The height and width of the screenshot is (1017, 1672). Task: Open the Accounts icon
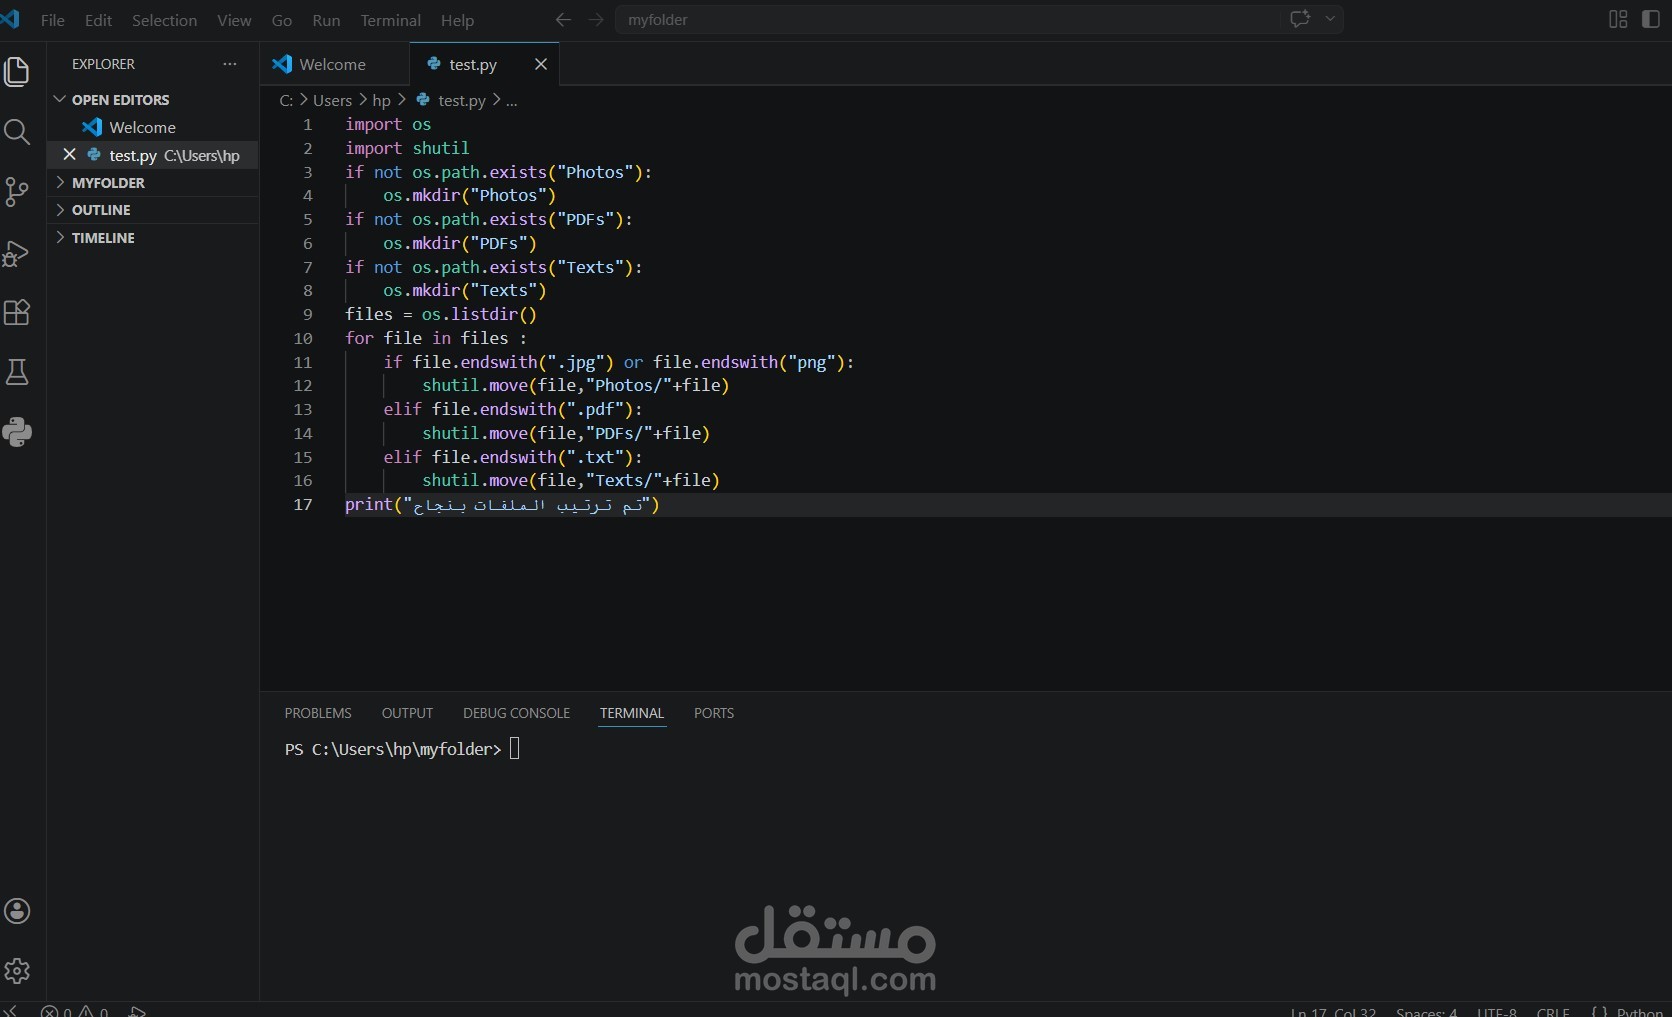17,911
